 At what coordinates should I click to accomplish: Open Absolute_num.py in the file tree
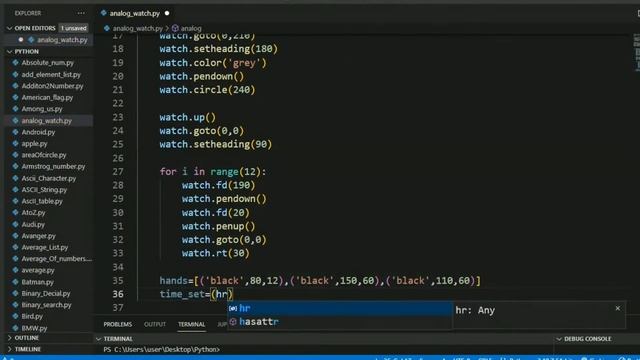(x=47, y=63)
